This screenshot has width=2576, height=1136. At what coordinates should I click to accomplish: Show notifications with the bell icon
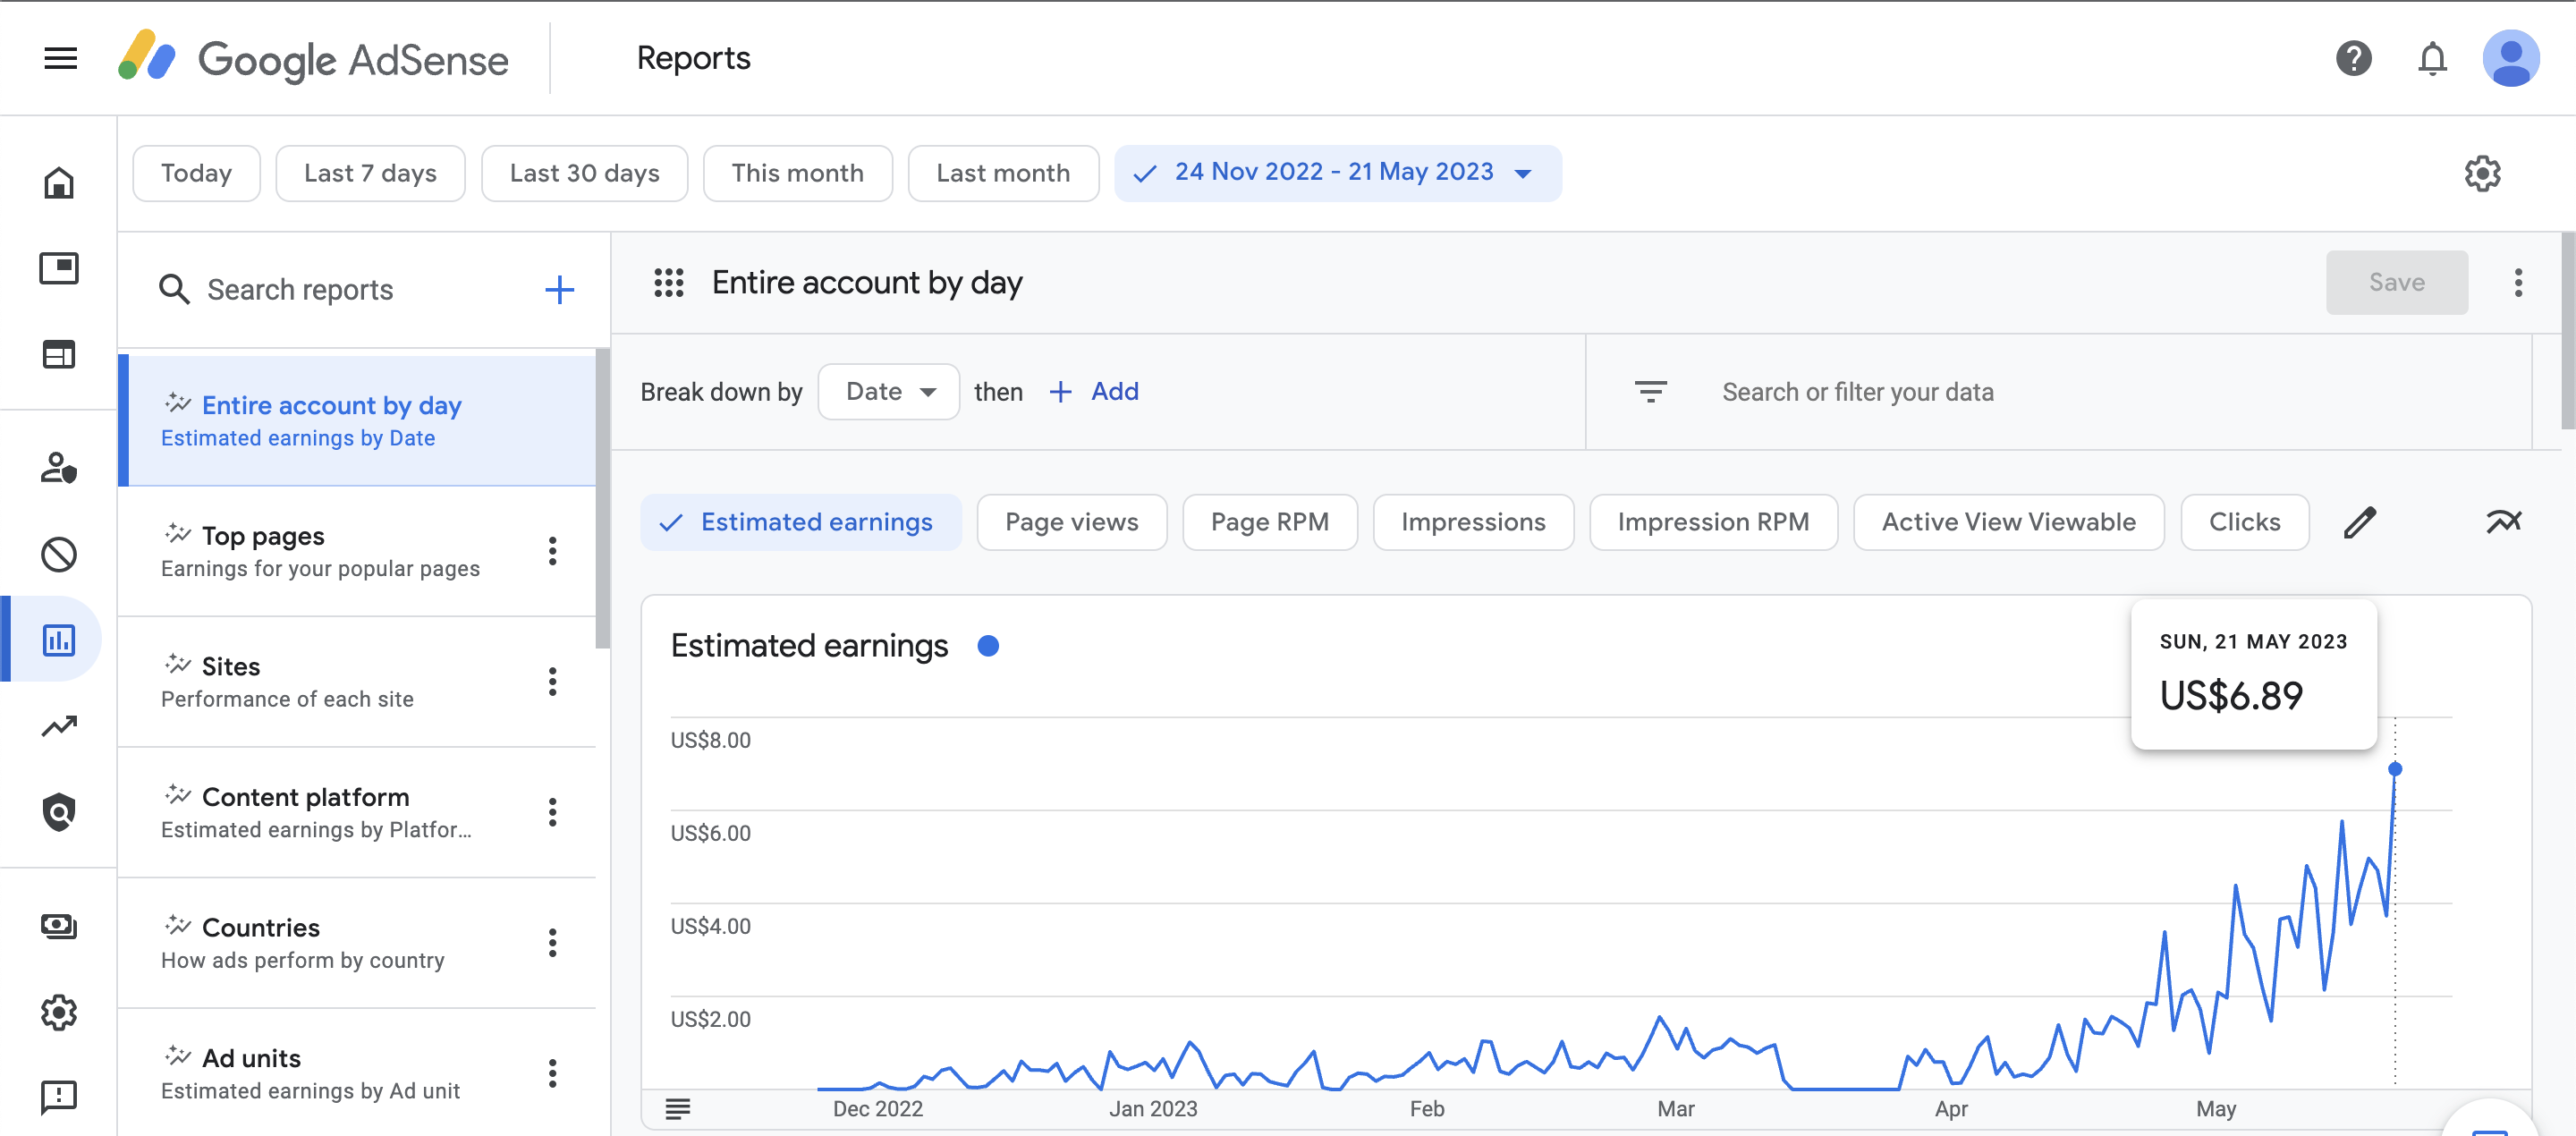coord(2432,58)
